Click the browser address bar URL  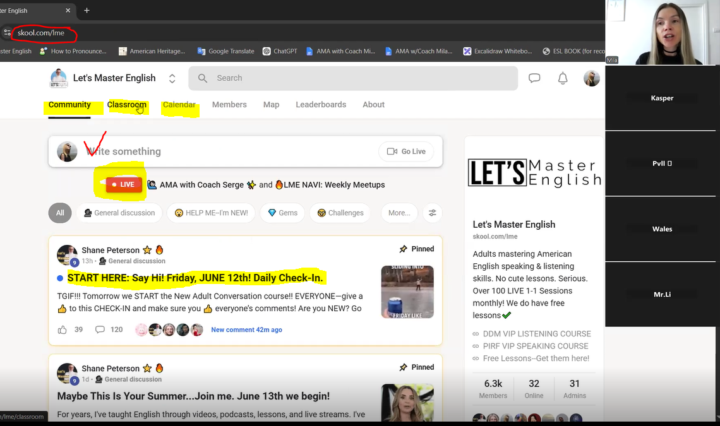(41, 33)
